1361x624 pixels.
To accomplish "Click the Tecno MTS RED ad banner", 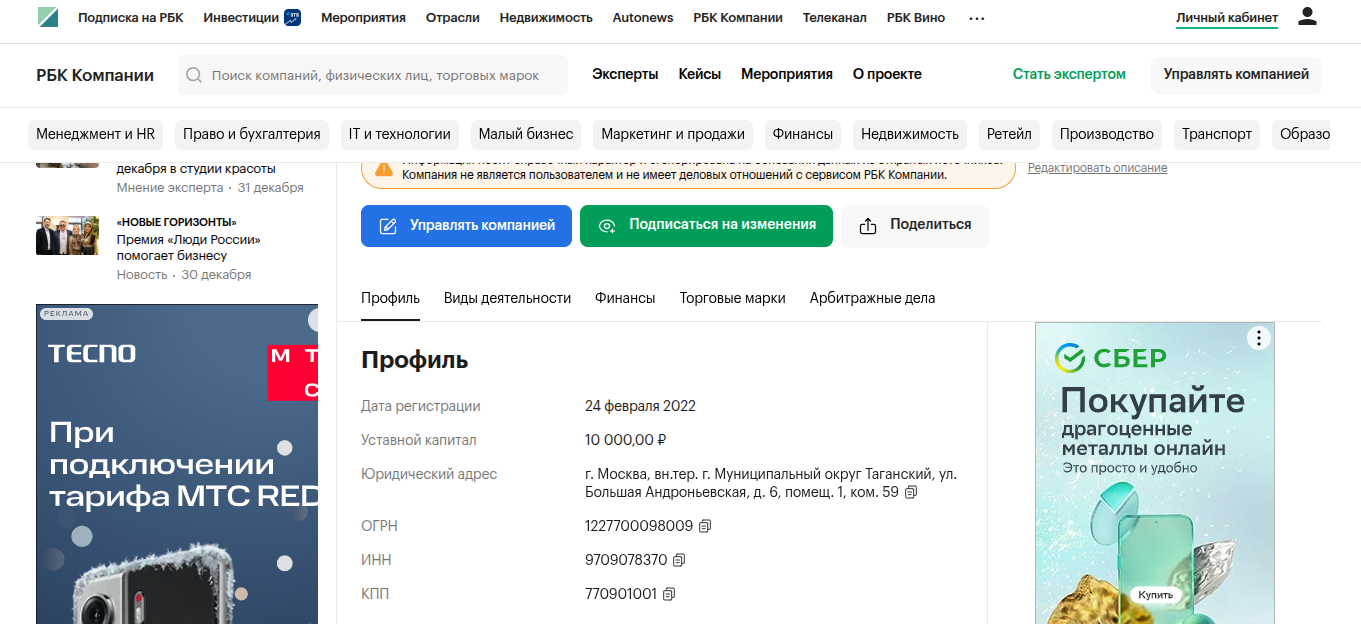I will 177,464.
